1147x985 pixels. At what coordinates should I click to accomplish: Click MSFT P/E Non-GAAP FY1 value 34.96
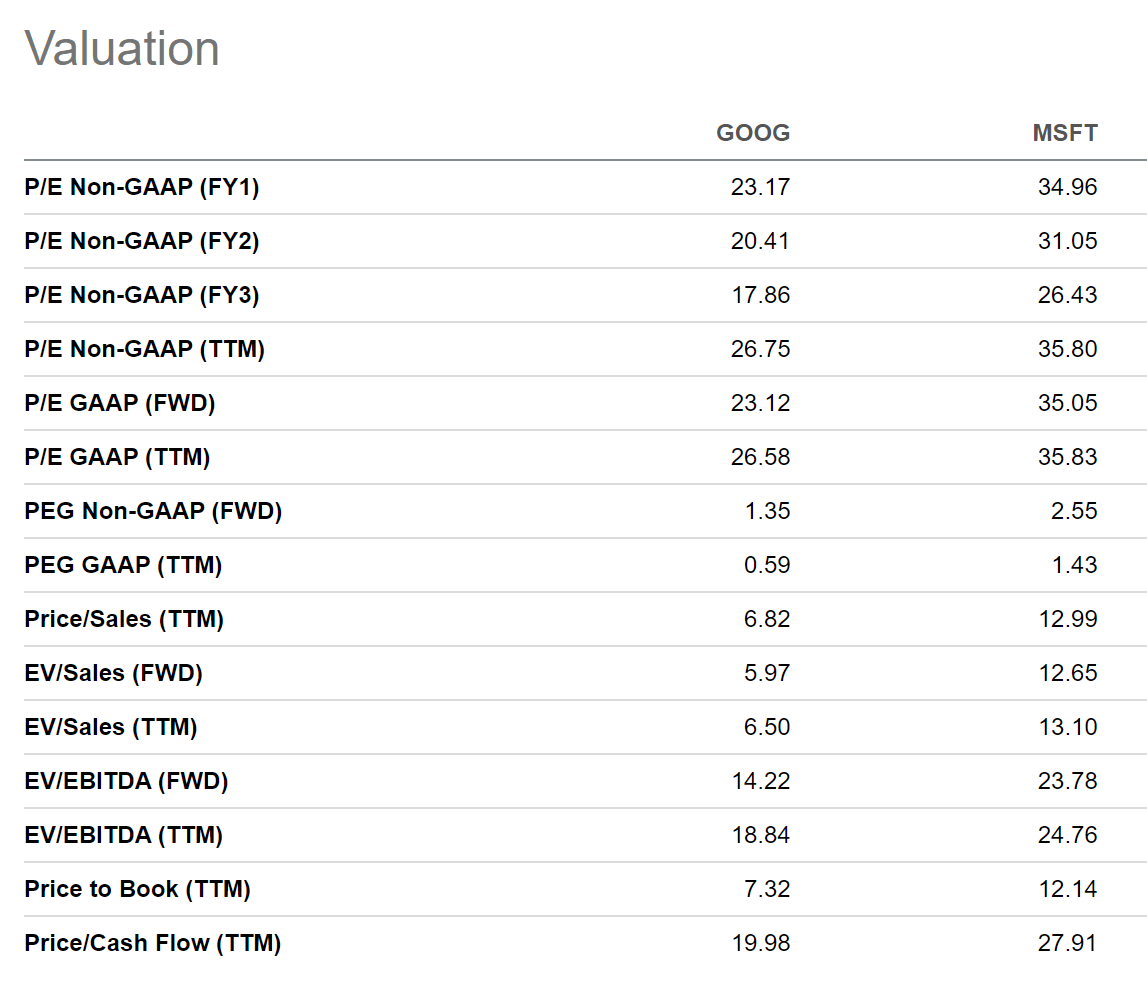coord(1068,187)
